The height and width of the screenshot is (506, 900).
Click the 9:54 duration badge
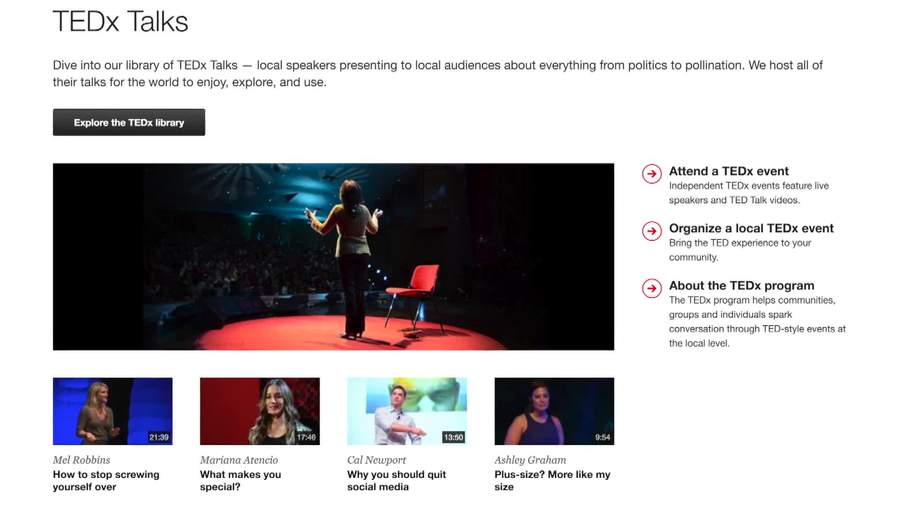602,437
